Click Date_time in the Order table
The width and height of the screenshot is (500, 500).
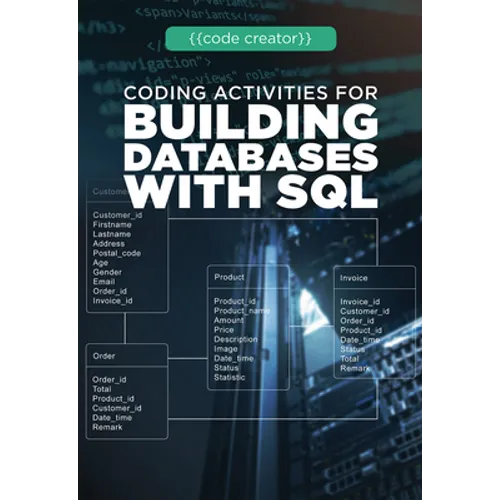(x=112, y=418)
